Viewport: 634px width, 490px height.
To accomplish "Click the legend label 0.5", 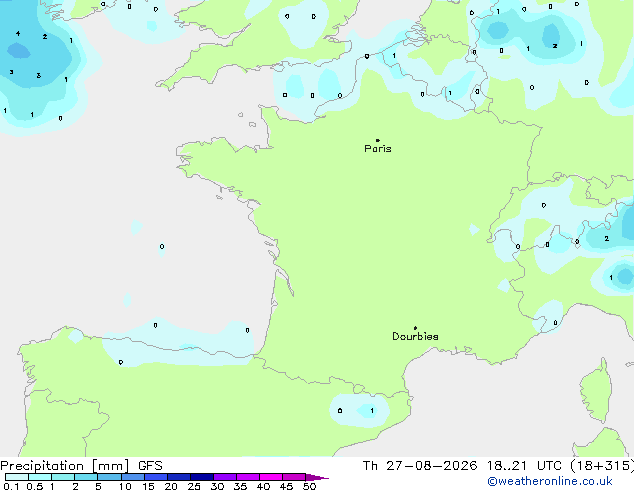I will [34, 486].
